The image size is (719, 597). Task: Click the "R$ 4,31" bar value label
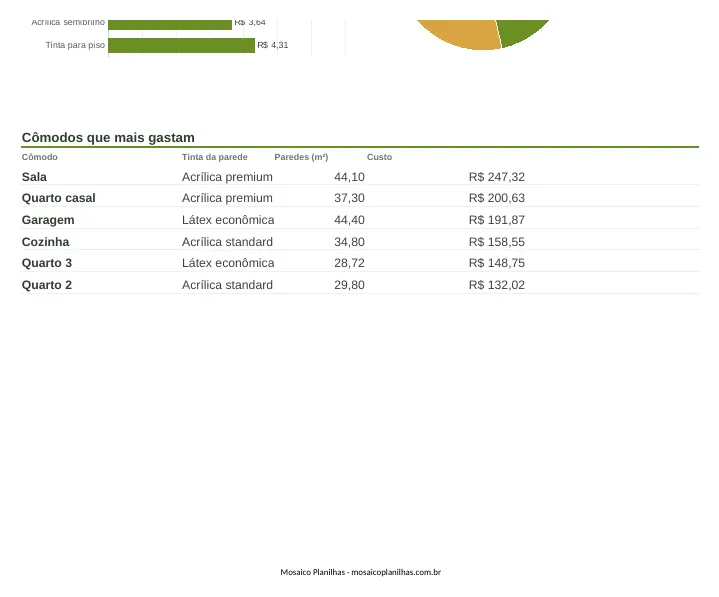pos(273,45)
